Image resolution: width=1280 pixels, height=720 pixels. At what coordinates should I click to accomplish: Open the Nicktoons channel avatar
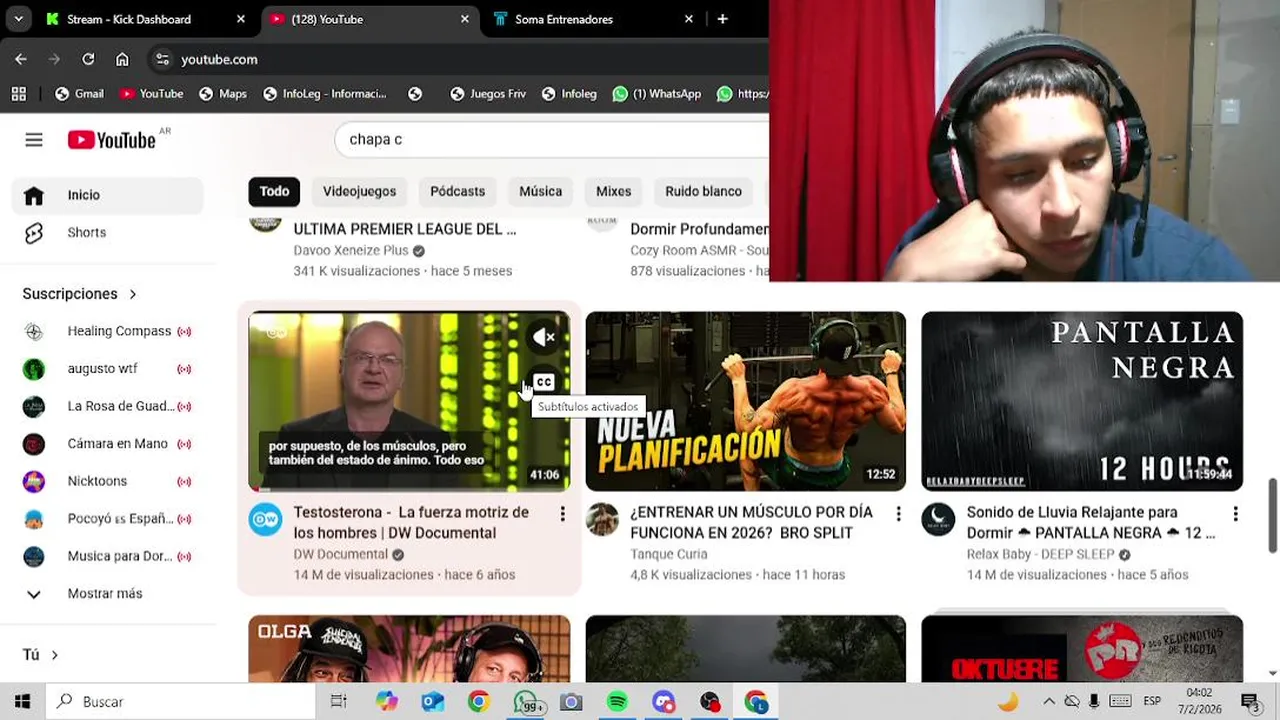click(34, 481)
